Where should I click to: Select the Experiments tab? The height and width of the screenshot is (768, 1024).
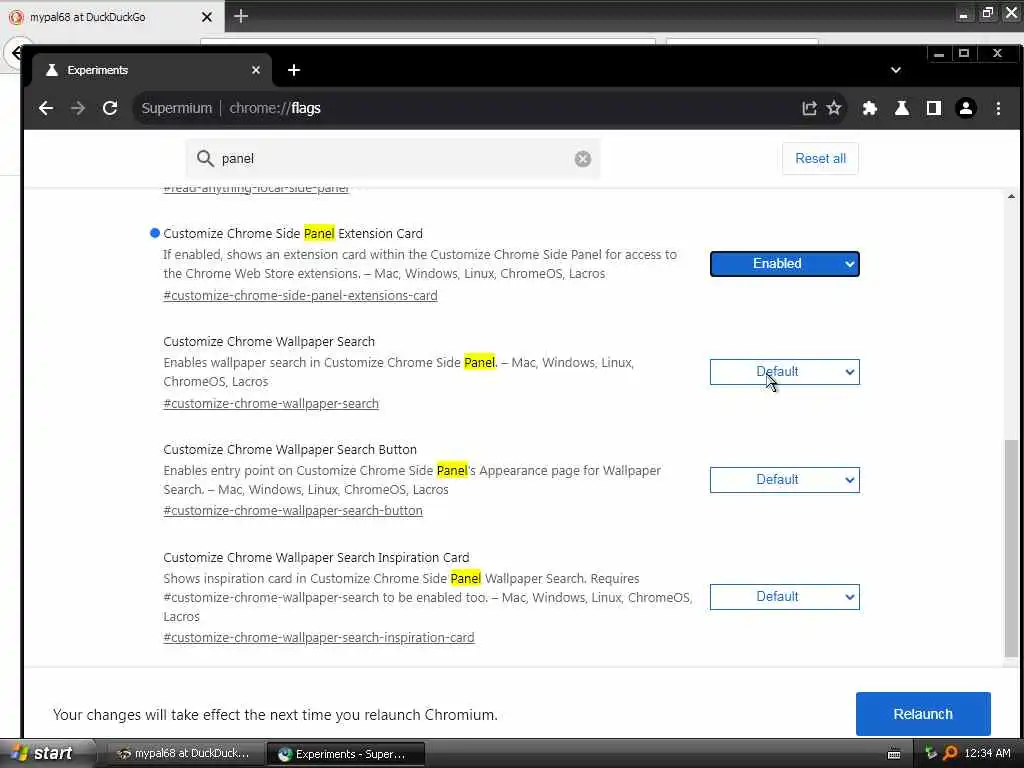(150, 70)
